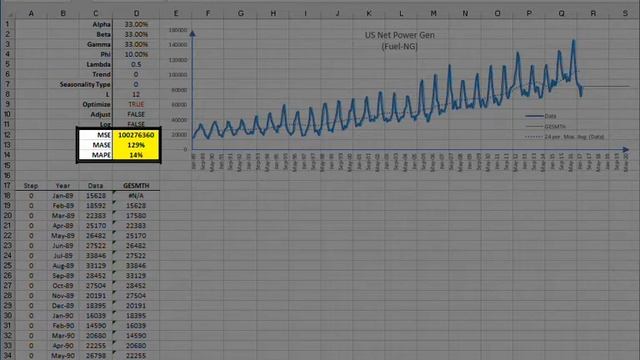This screenshot has width=640, height=360.
Task: Click GESMTH value 17580 in row 20
Action: (x=136, y=216)
